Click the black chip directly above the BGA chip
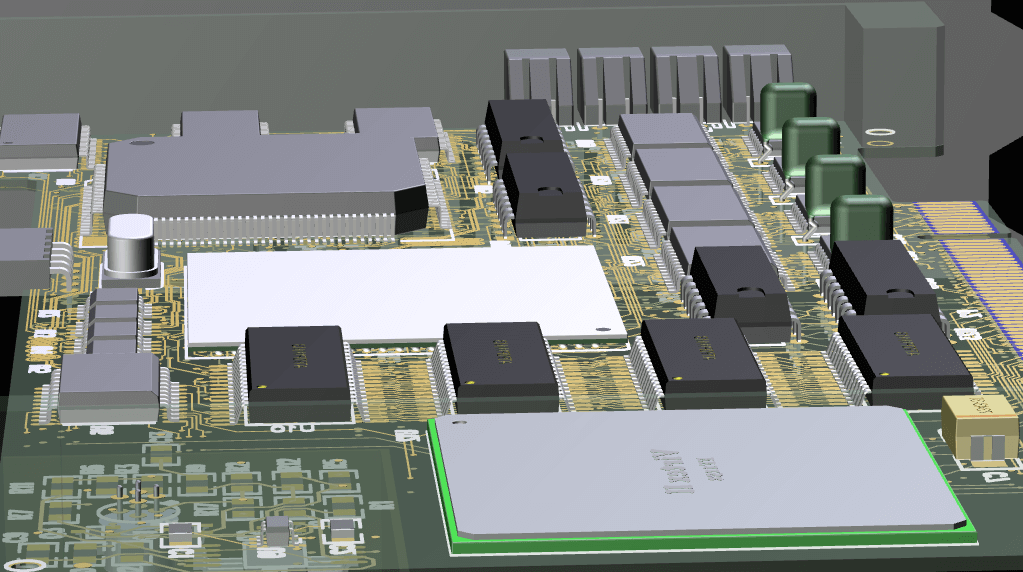The width and height of the screenshot is (1023, 572). pos(701,362)
